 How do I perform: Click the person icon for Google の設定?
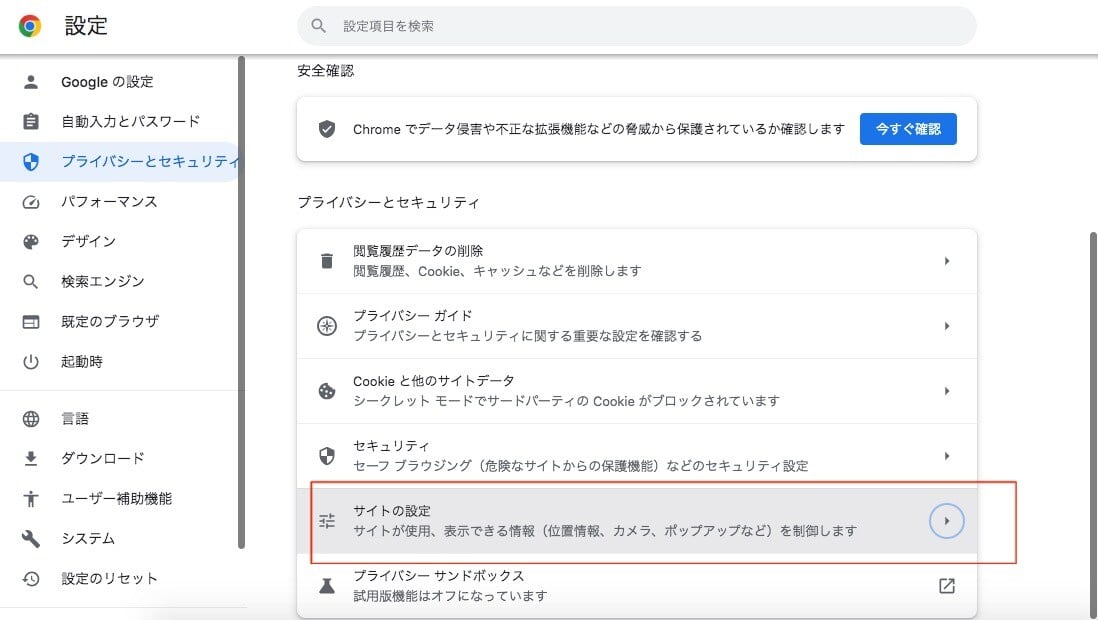click(x=31, y=82)
